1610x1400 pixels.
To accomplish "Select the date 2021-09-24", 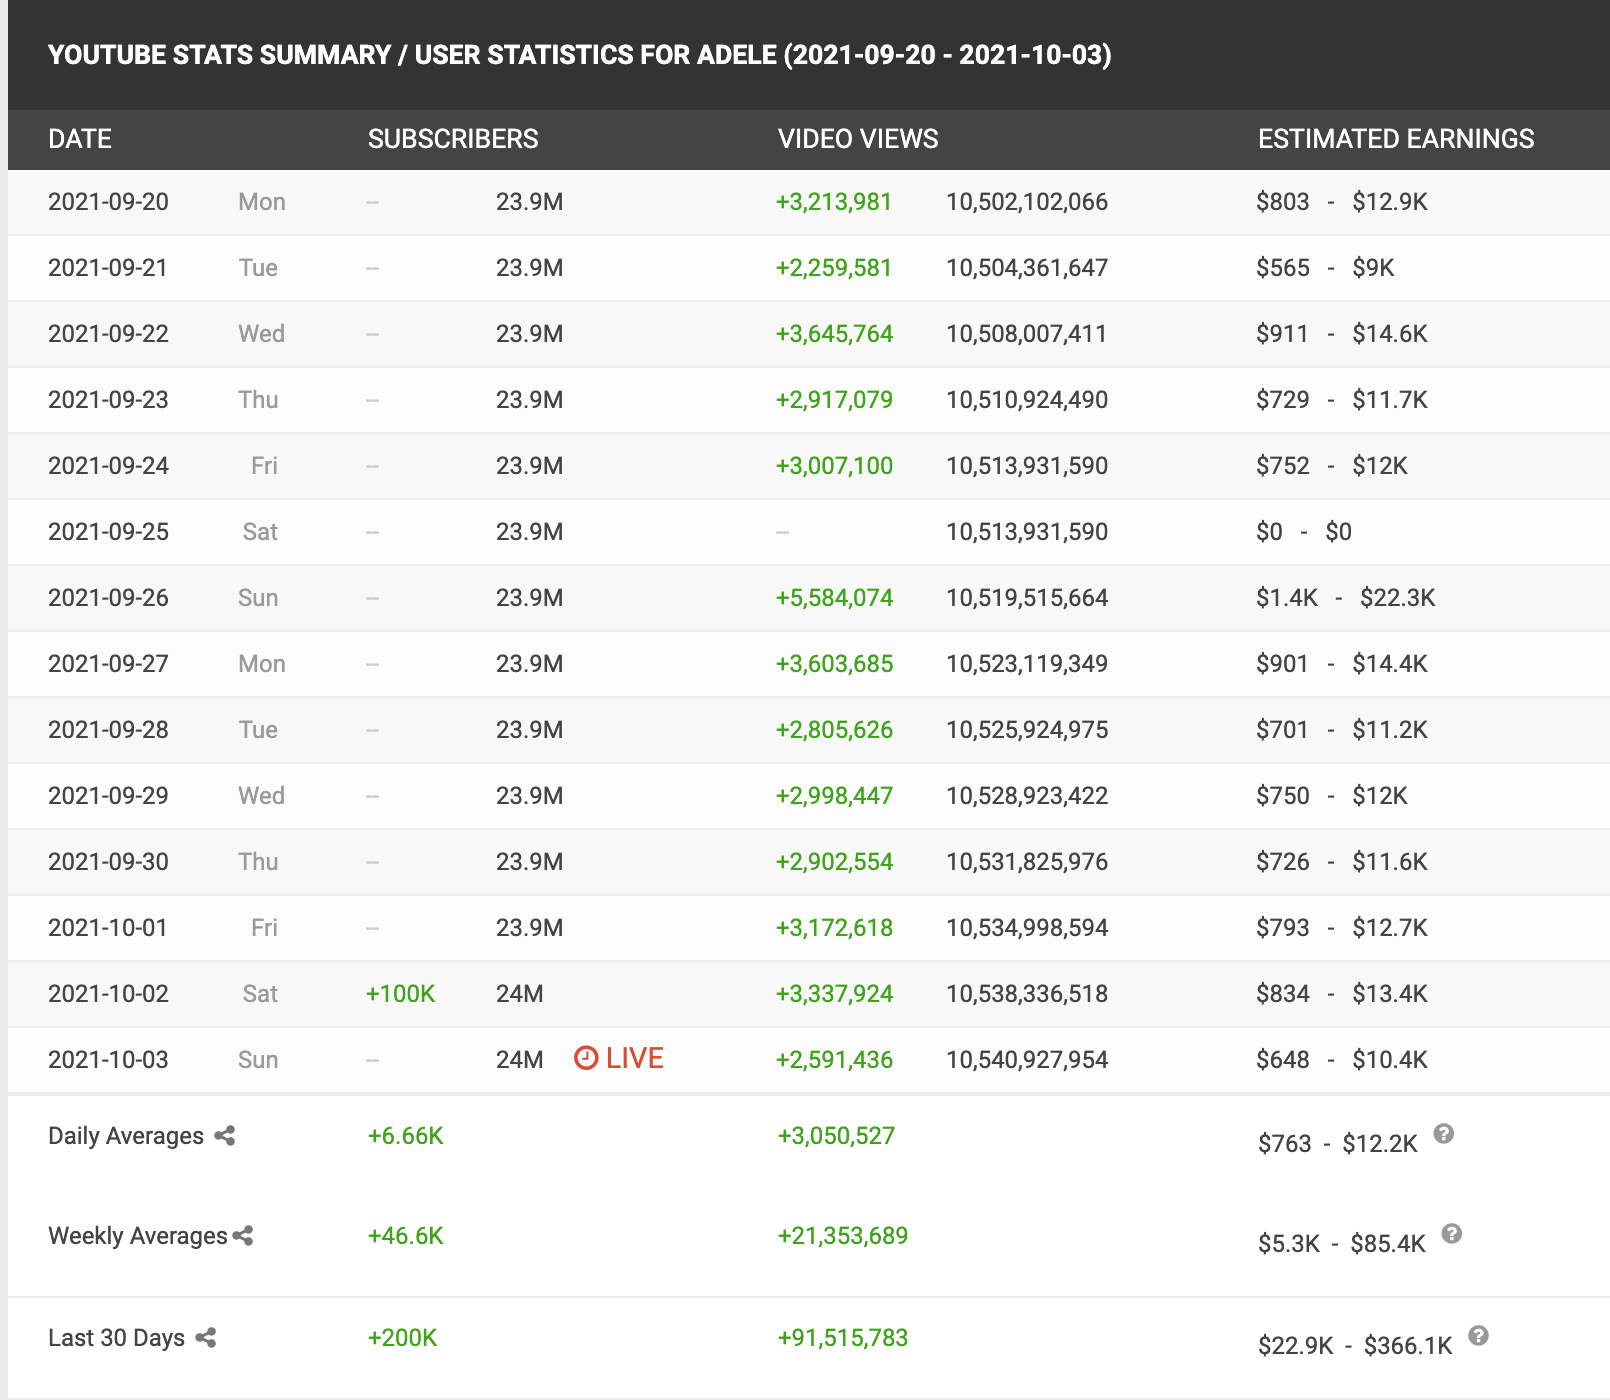I will 108,466.
